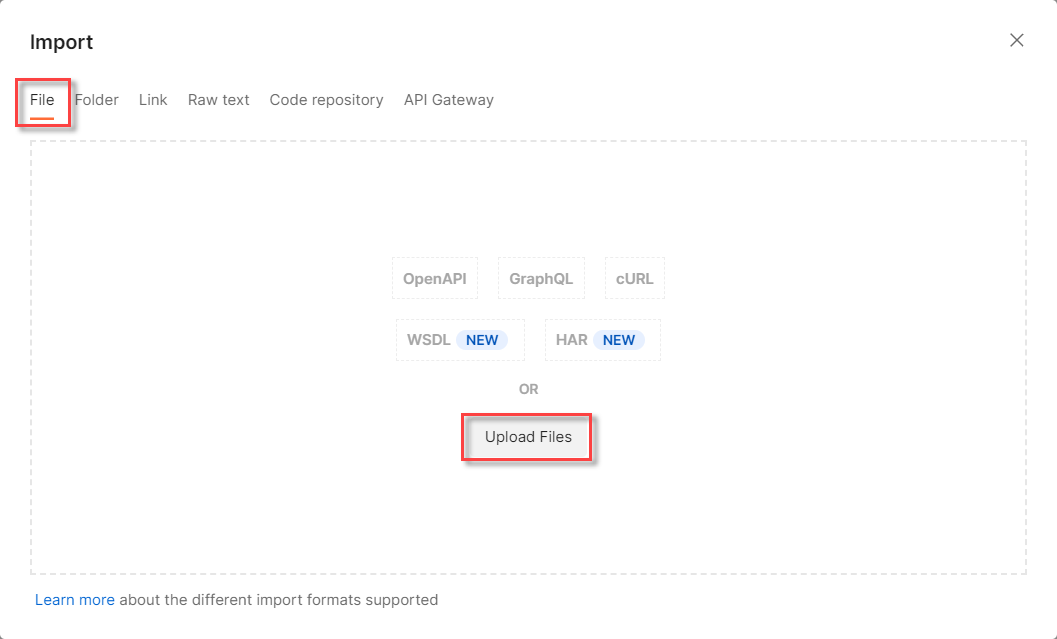Click the GraphQL format box
The height and width of the screenshot is (639, 1057).
(541, 278)
